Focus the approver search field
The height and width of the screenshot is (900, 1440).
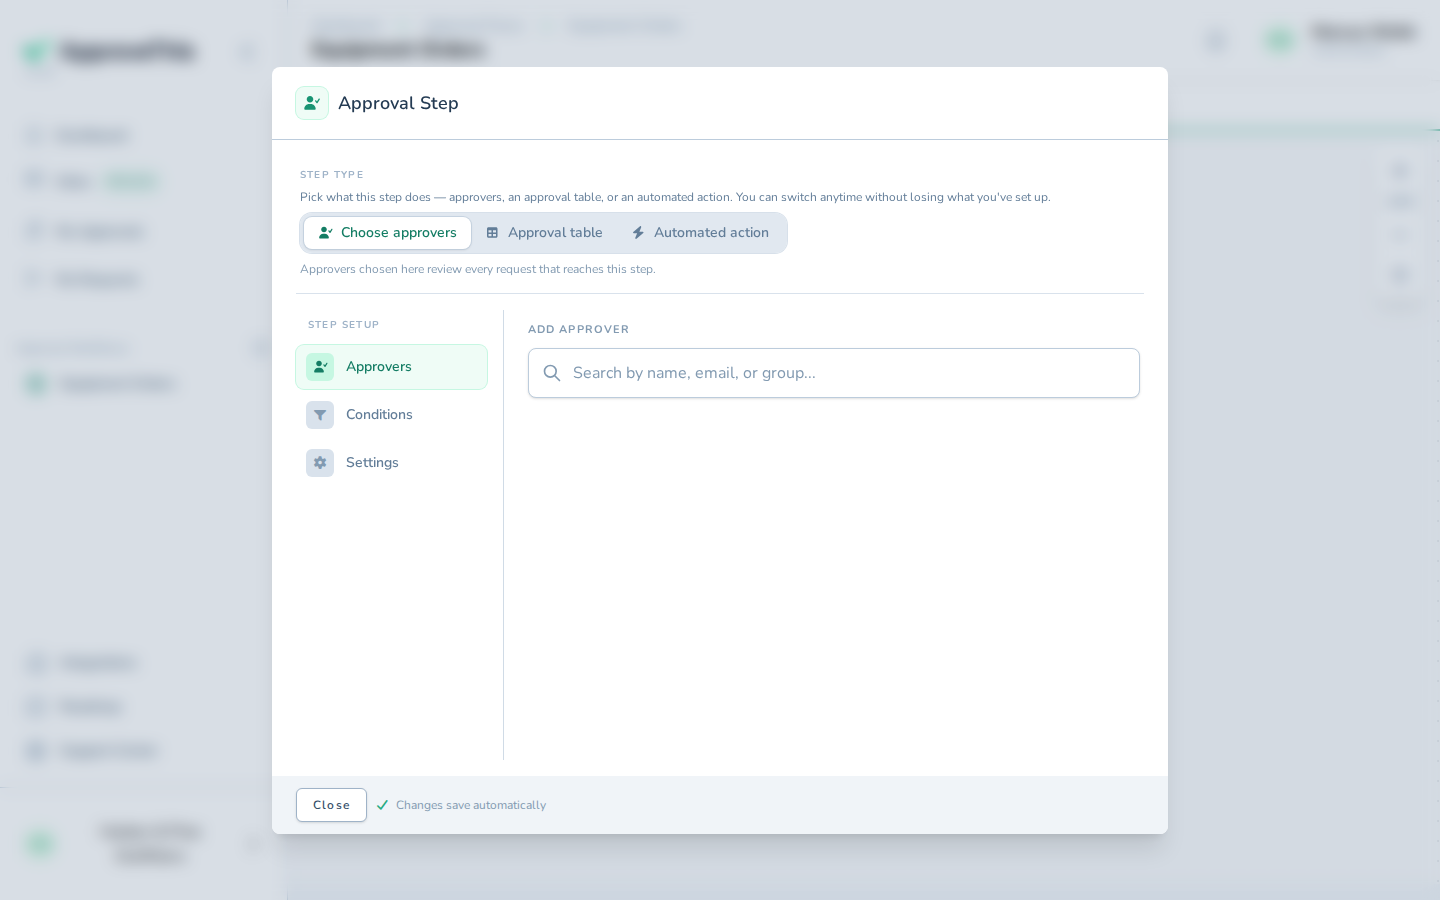coord(834,373)
